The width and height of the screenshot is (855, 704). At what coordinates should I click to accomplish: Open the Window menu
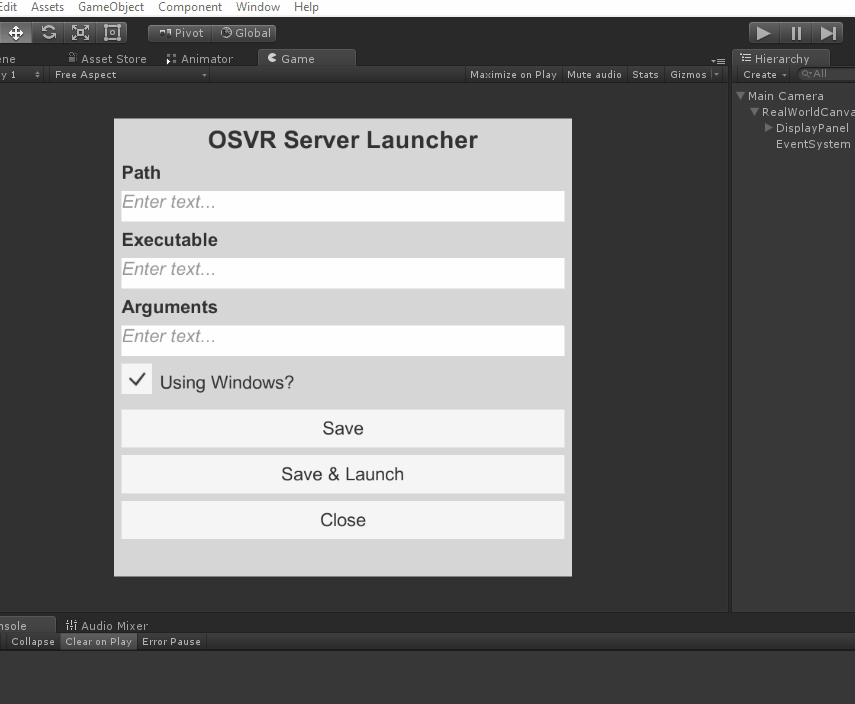258,7
